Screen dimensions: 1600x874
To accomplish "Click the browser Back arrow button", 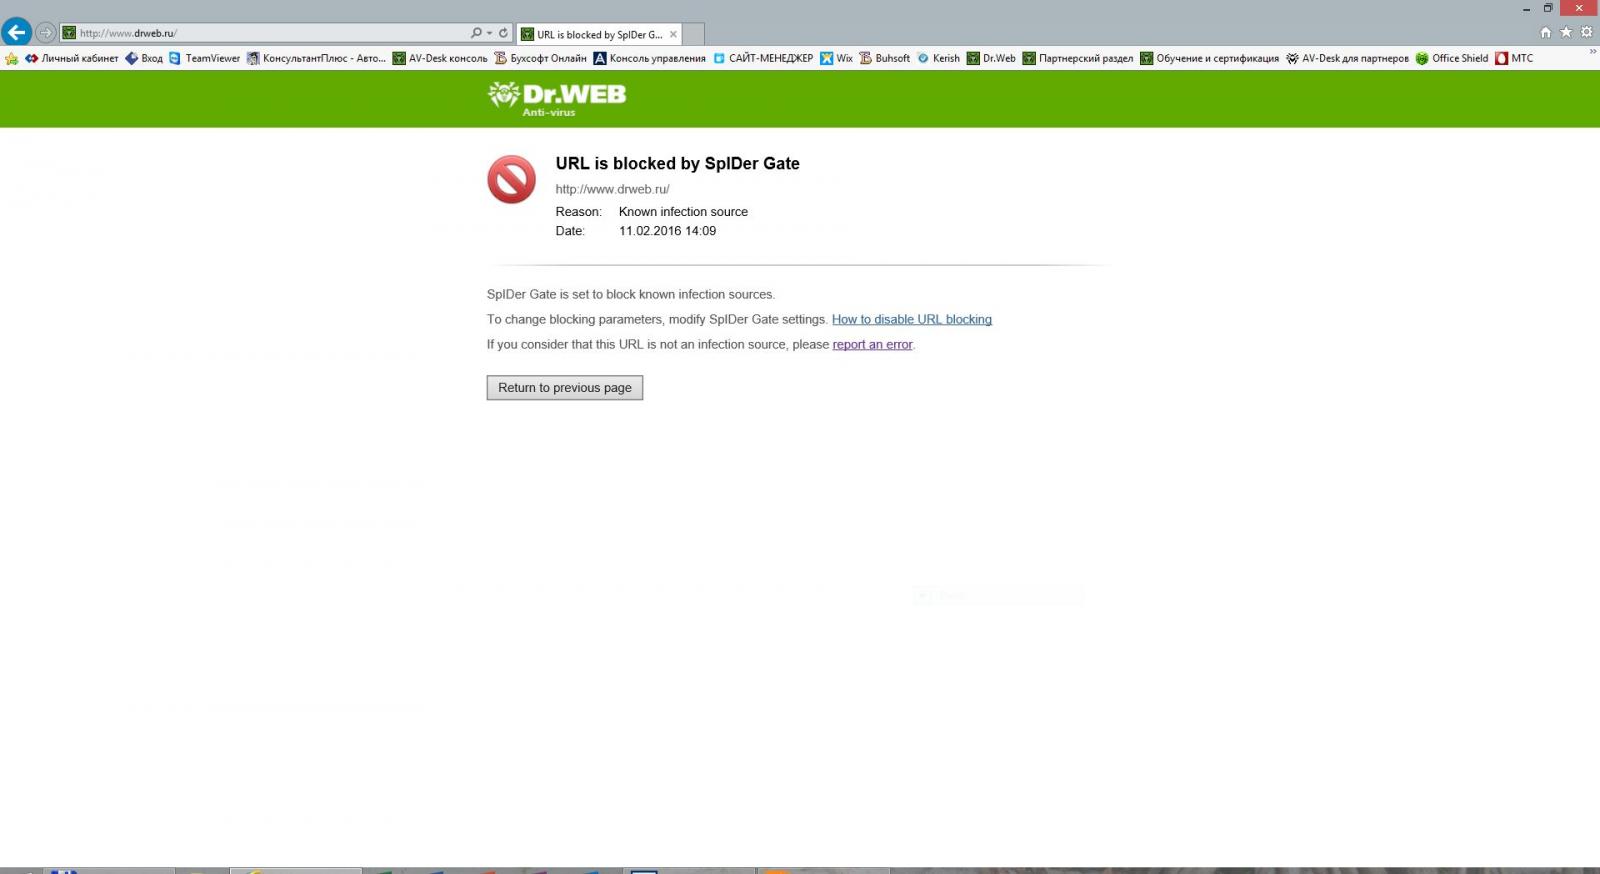I will pos(17,32).
